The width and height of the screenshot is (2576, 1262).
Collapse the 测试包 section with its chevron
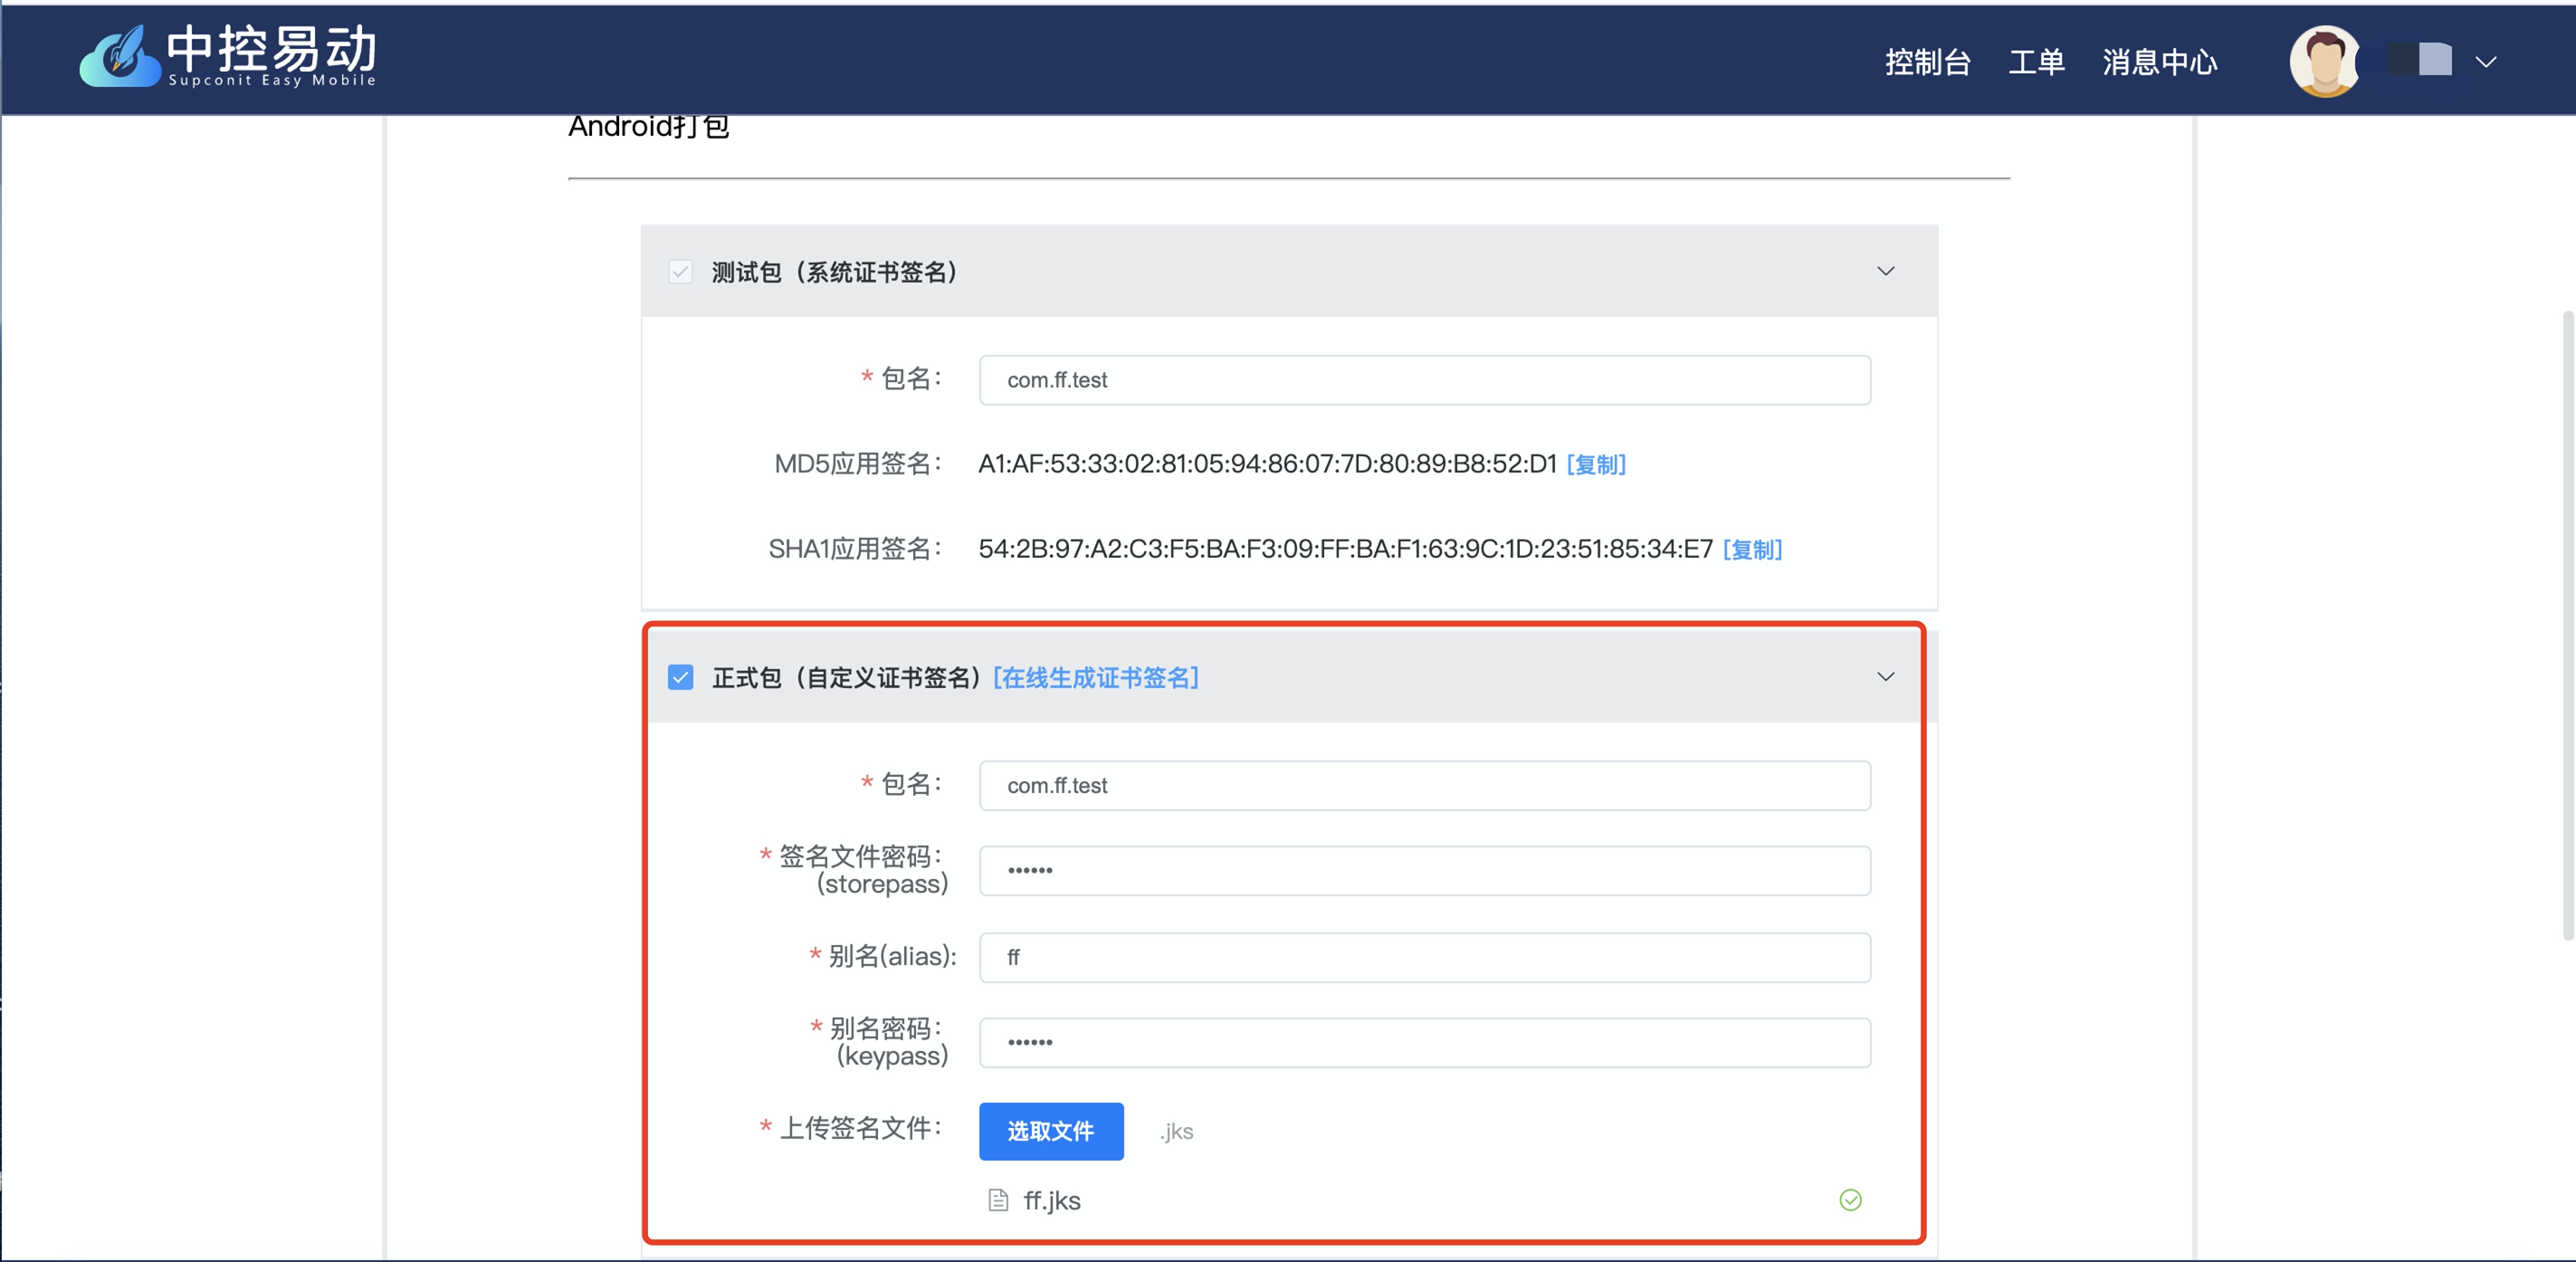pyautogui.click(x=1885, y=271)
